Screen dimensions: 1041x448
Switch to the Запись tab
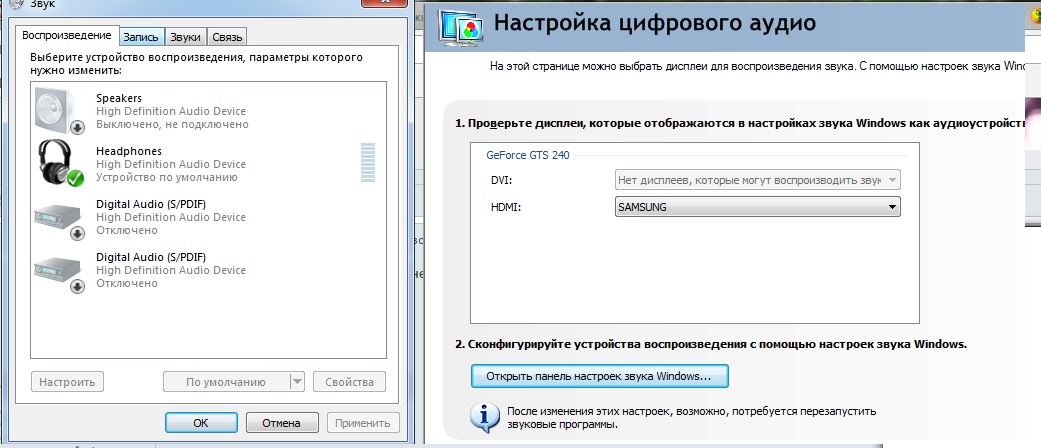tap(141, 37)
